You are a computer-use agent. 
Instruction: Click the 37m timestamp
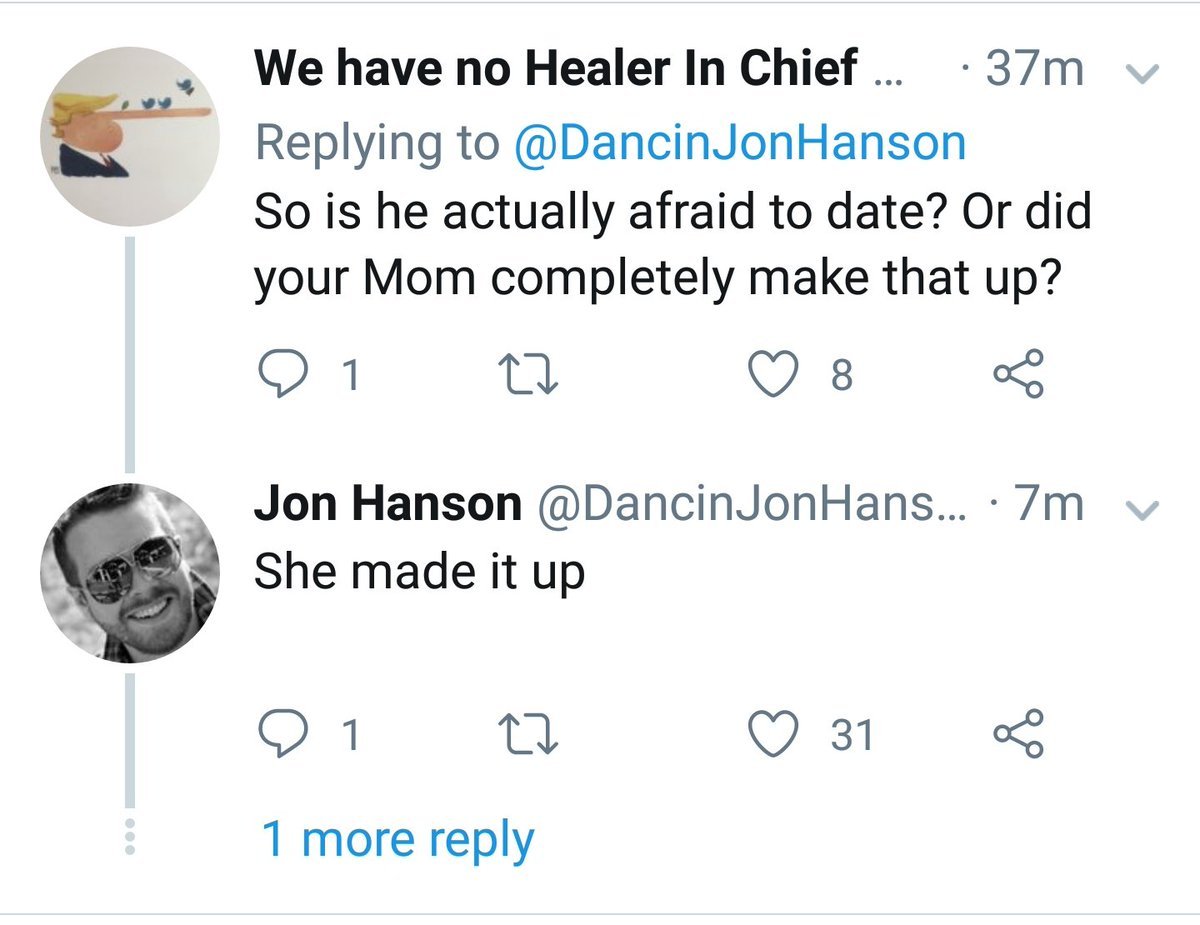point(1032,70)
